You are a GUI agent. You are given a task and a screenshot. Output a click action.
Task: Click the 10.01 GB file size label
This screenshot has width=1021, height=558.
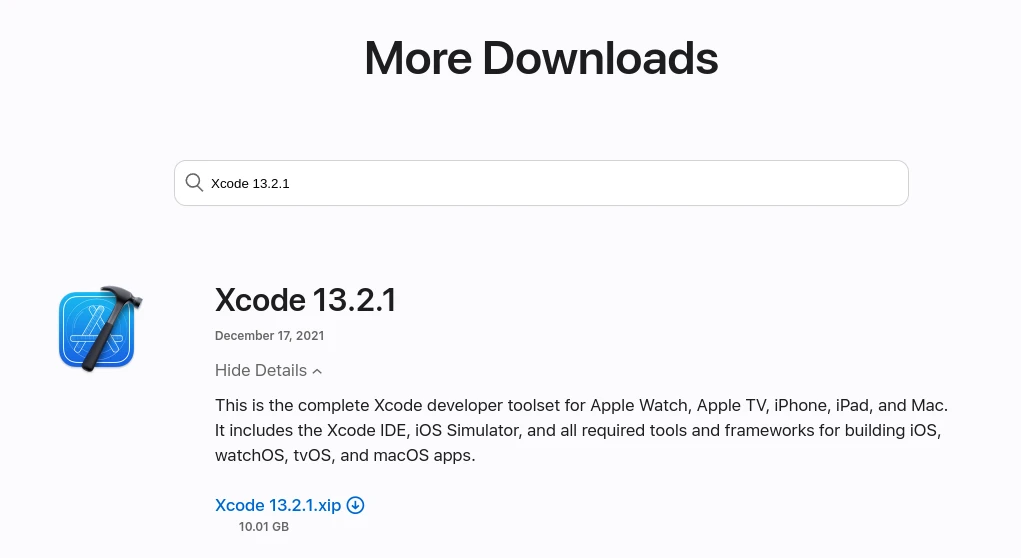coord(264,526)
